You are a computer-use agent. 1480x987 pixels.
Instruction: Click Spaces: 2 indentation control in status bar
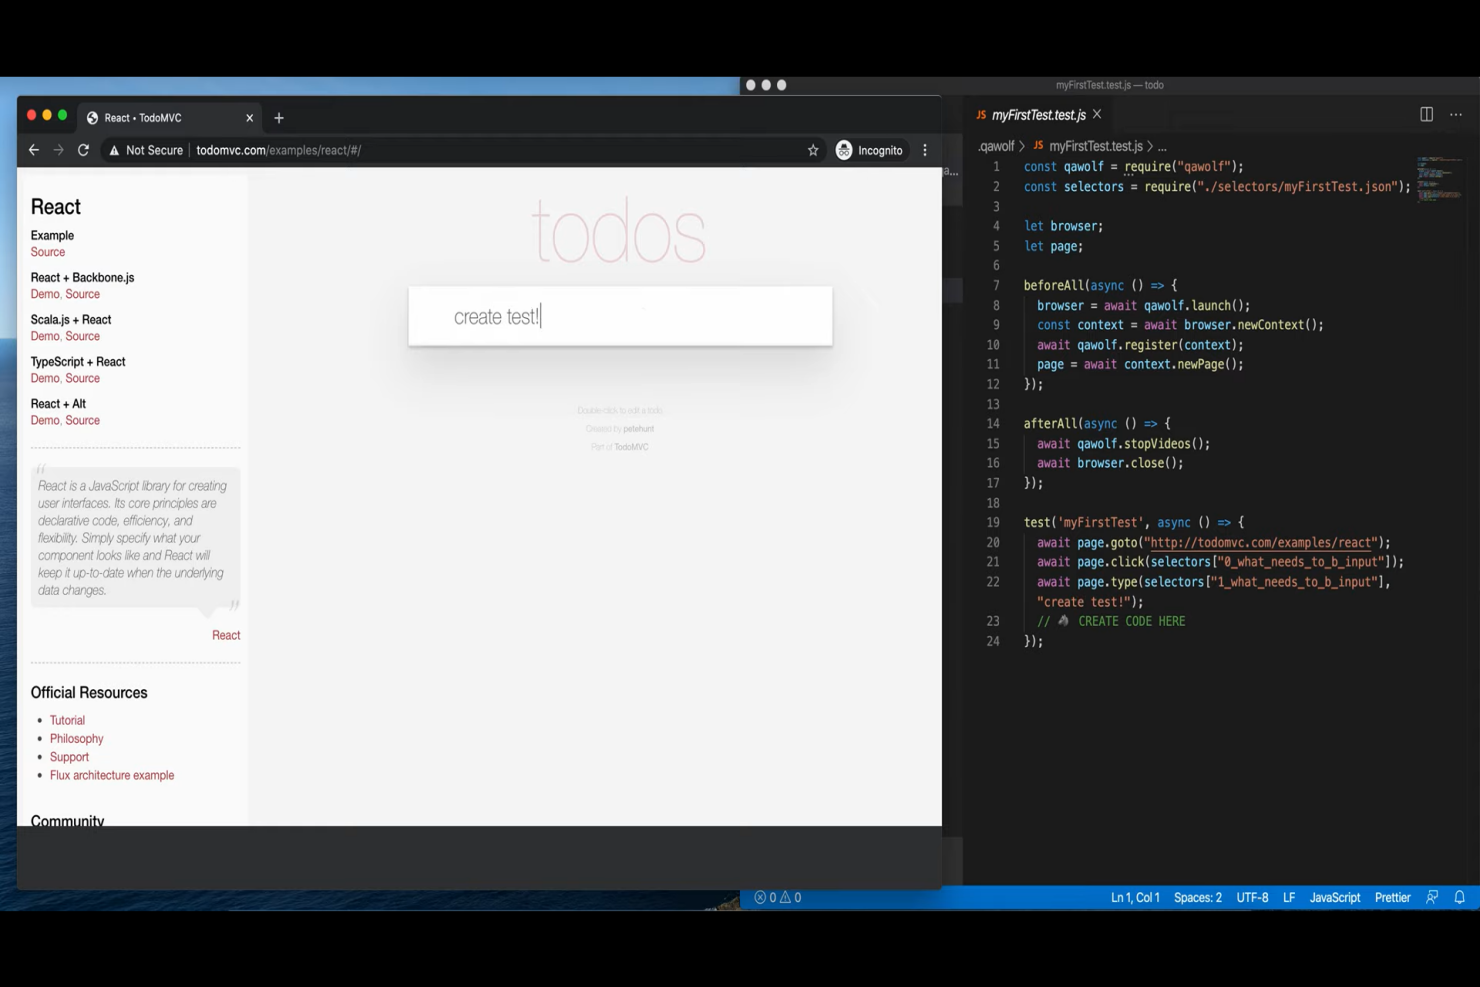click(x=1197, y=897)
